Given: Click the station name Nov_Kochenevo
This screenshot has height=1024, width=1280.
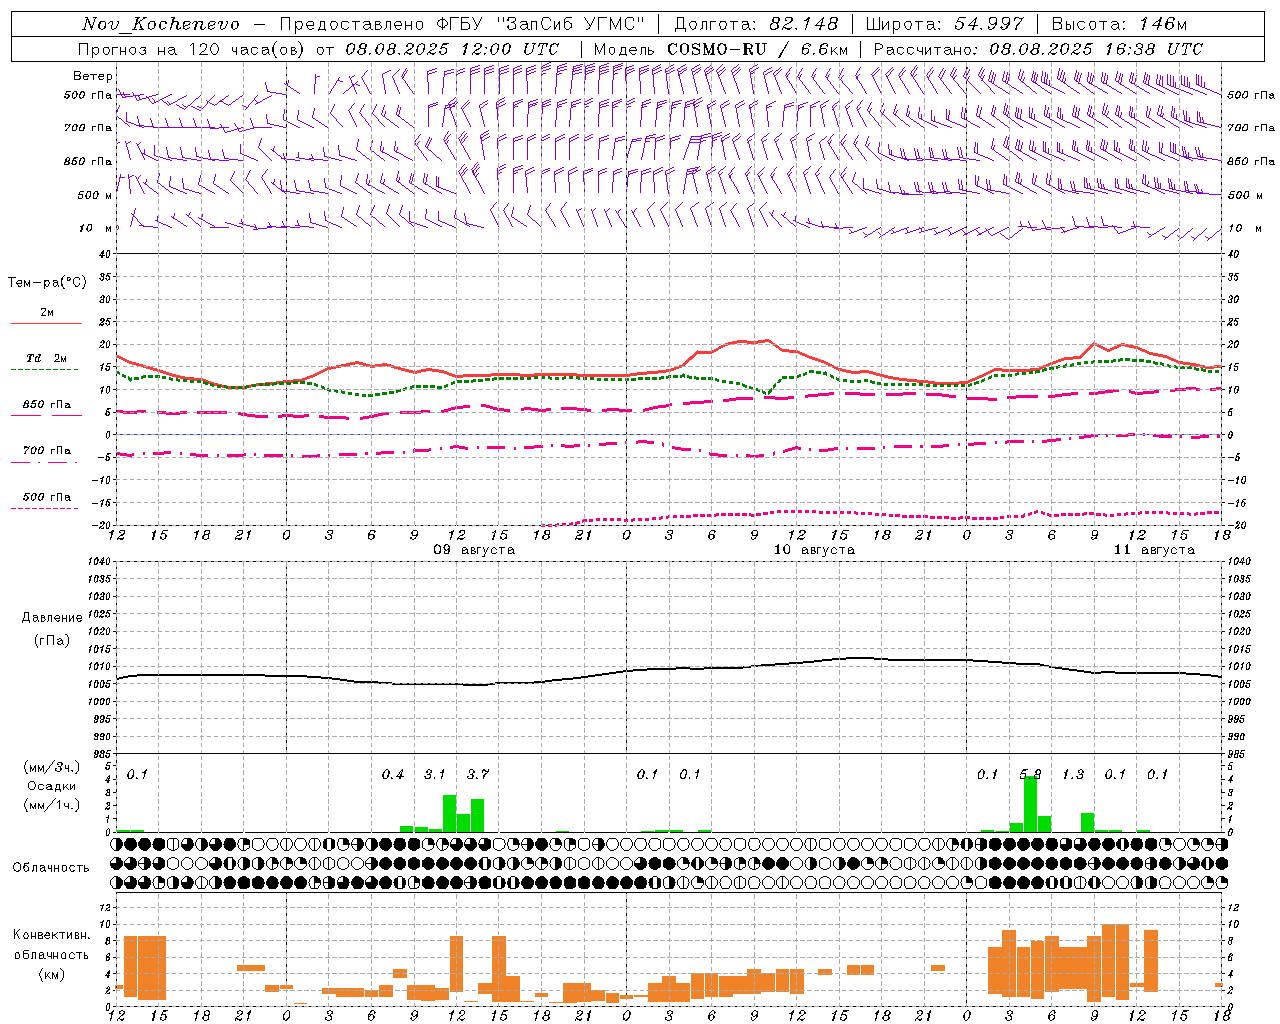Looking at the screenshot, I should 161,24.
